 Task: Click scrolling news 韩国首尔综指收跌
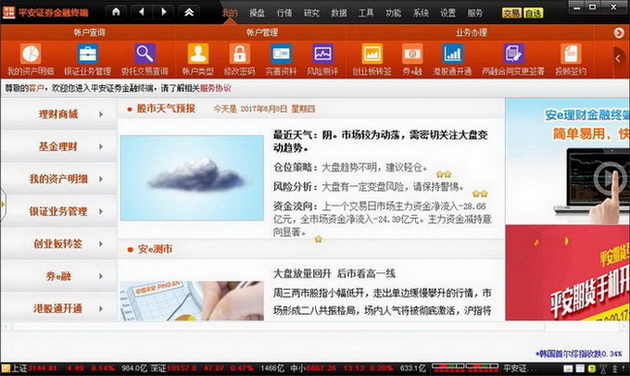click(579, 354)
